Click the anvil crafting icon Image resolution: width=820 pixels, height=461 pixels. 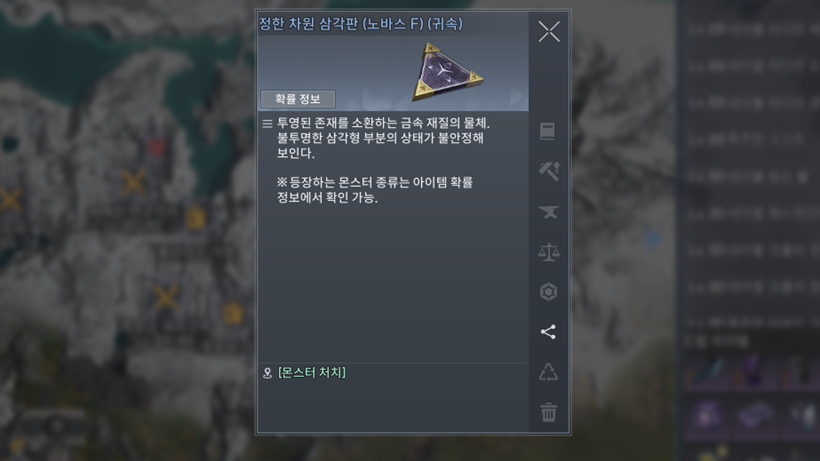(548, 212)
